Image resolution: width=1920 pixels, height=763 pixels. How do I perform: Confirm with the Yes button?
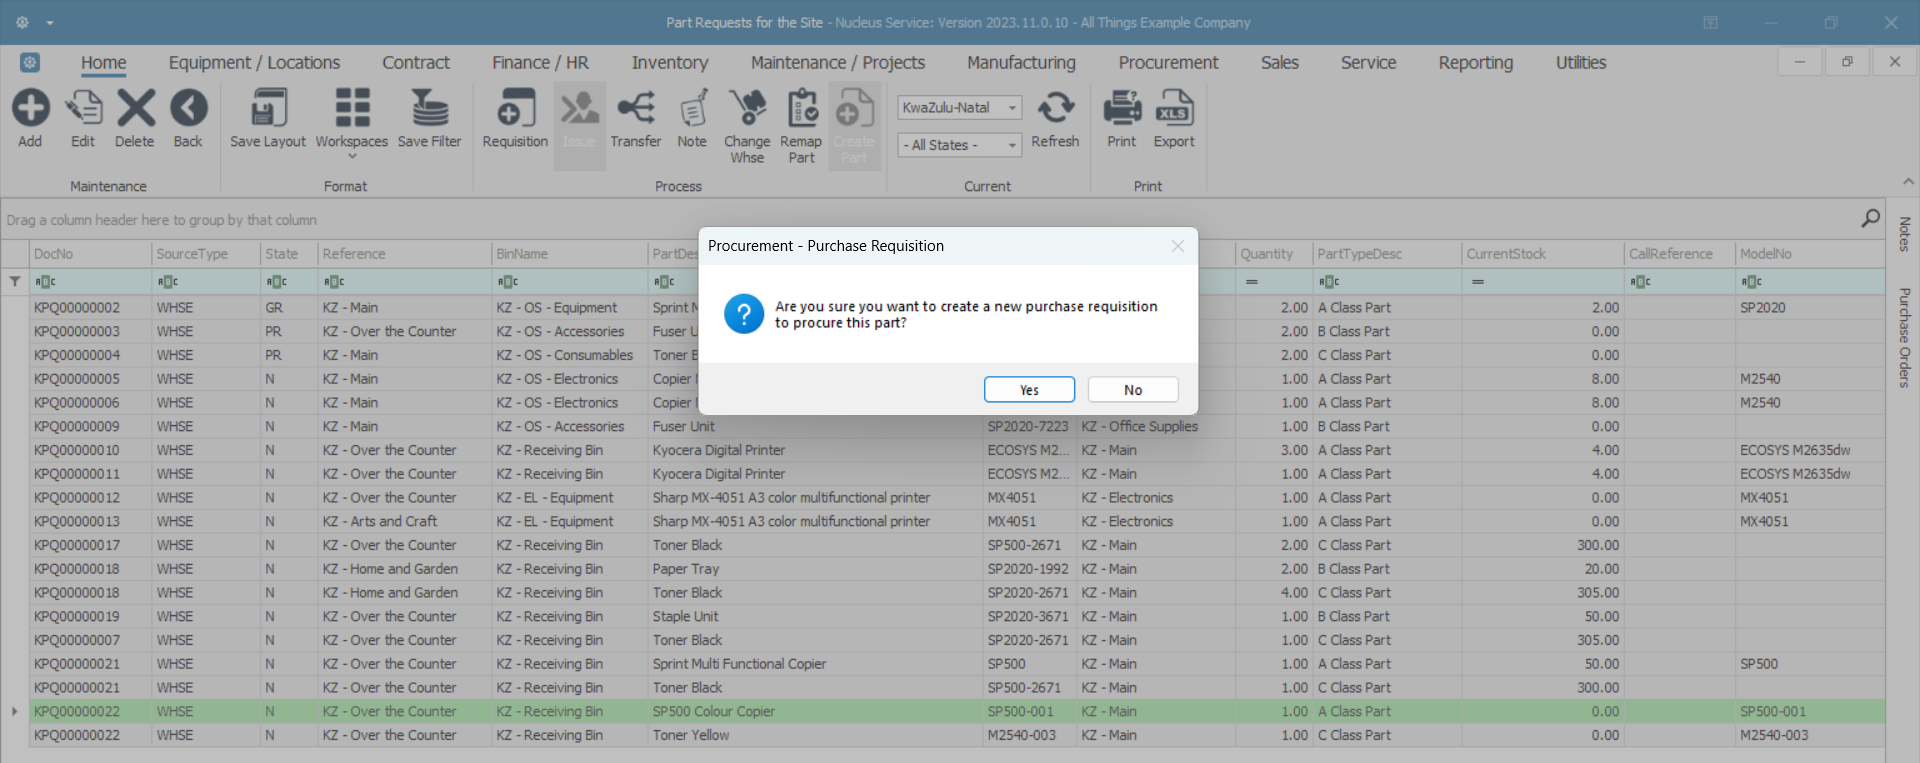1029,390
